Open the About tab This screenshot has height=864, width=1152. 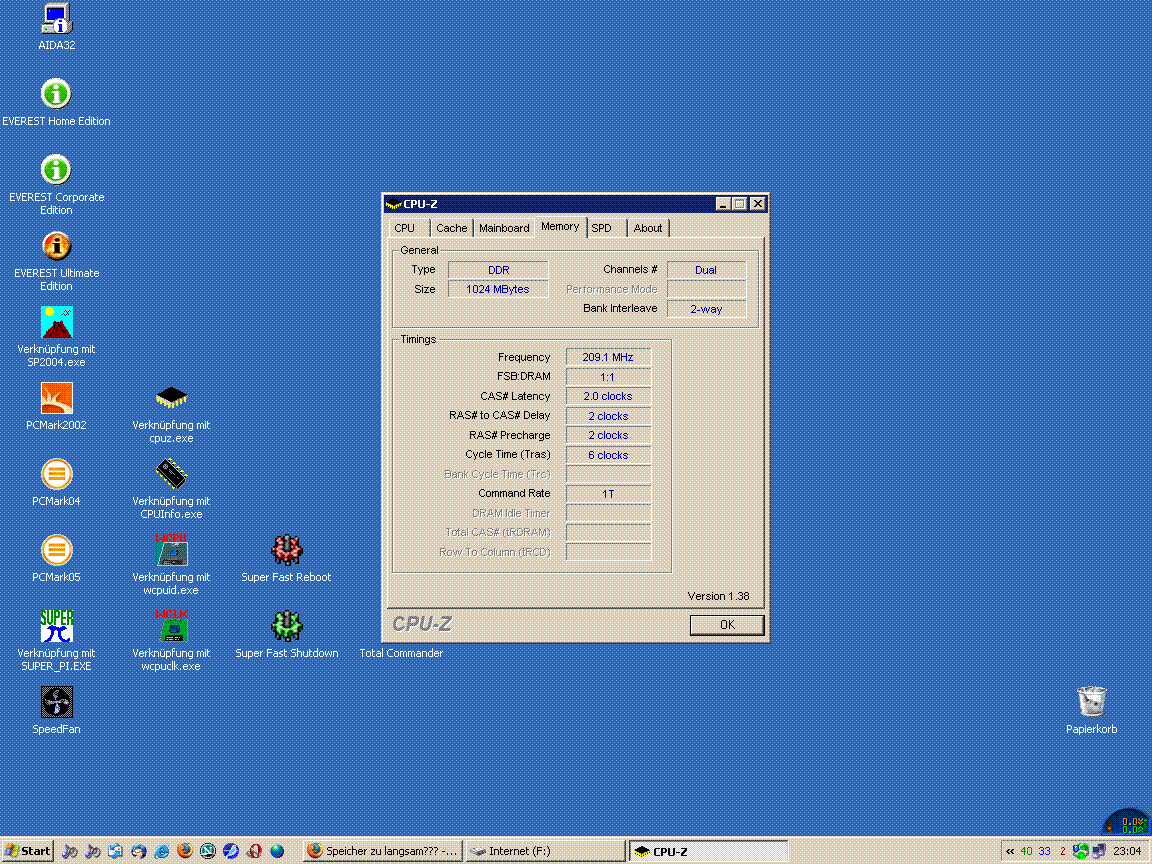[648, 228]
